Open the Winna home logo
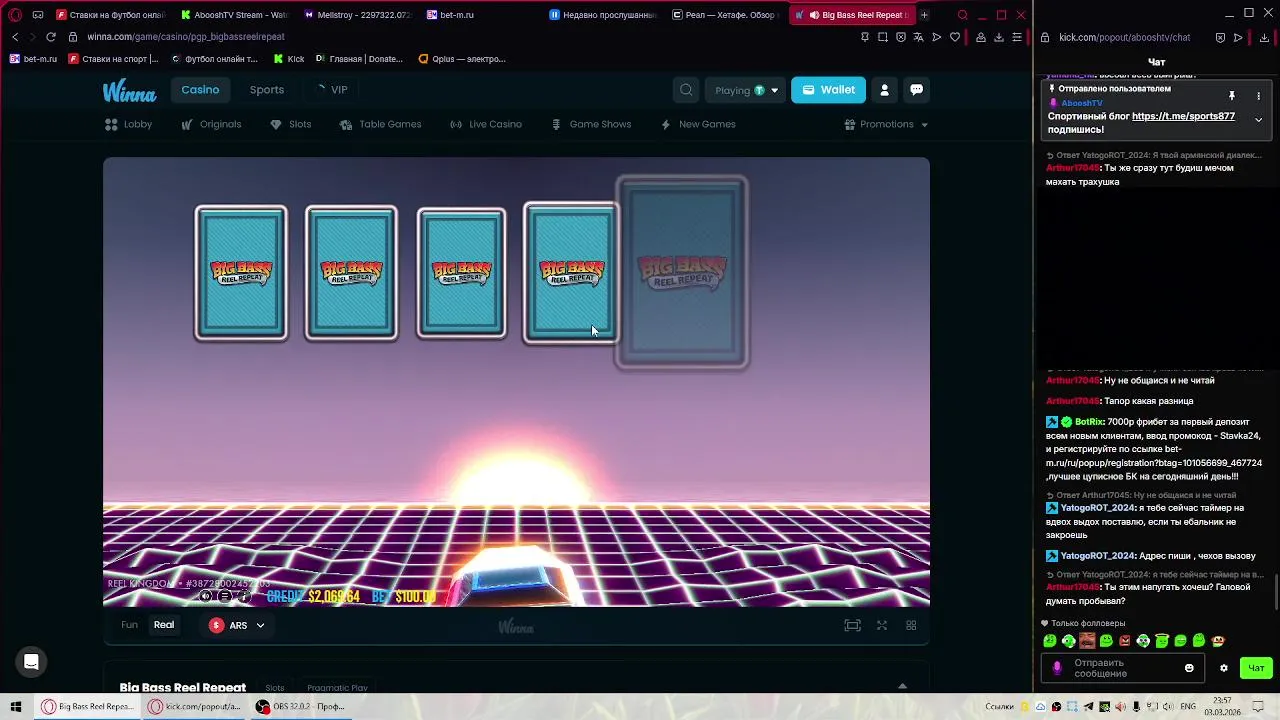 coord(129,91)
